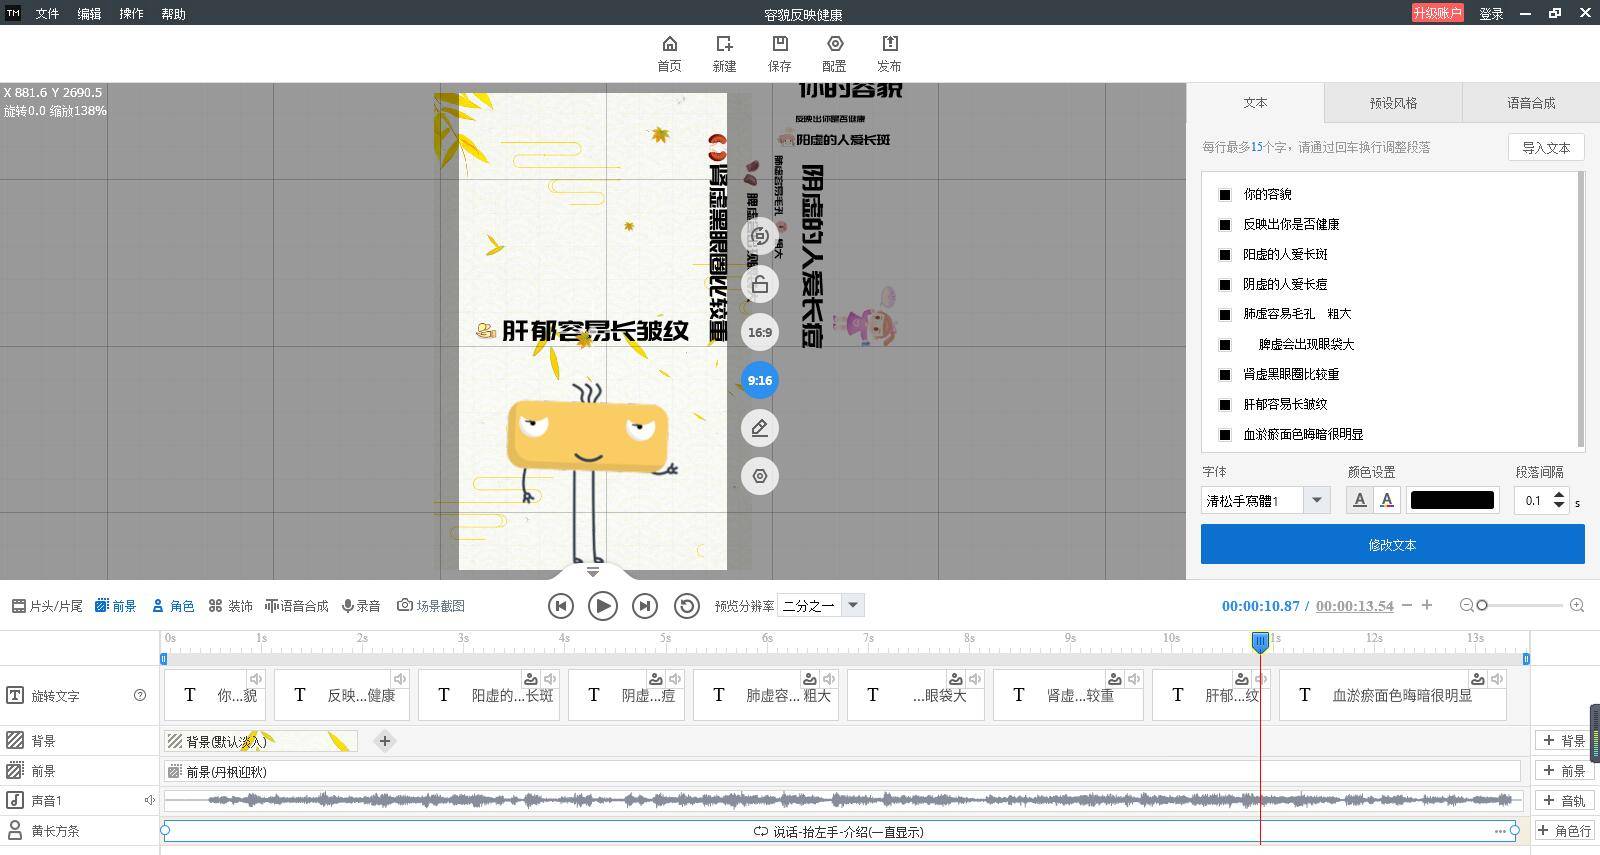Click the 配置 settings icon
1600x855 pixels.
coord(834,44)
